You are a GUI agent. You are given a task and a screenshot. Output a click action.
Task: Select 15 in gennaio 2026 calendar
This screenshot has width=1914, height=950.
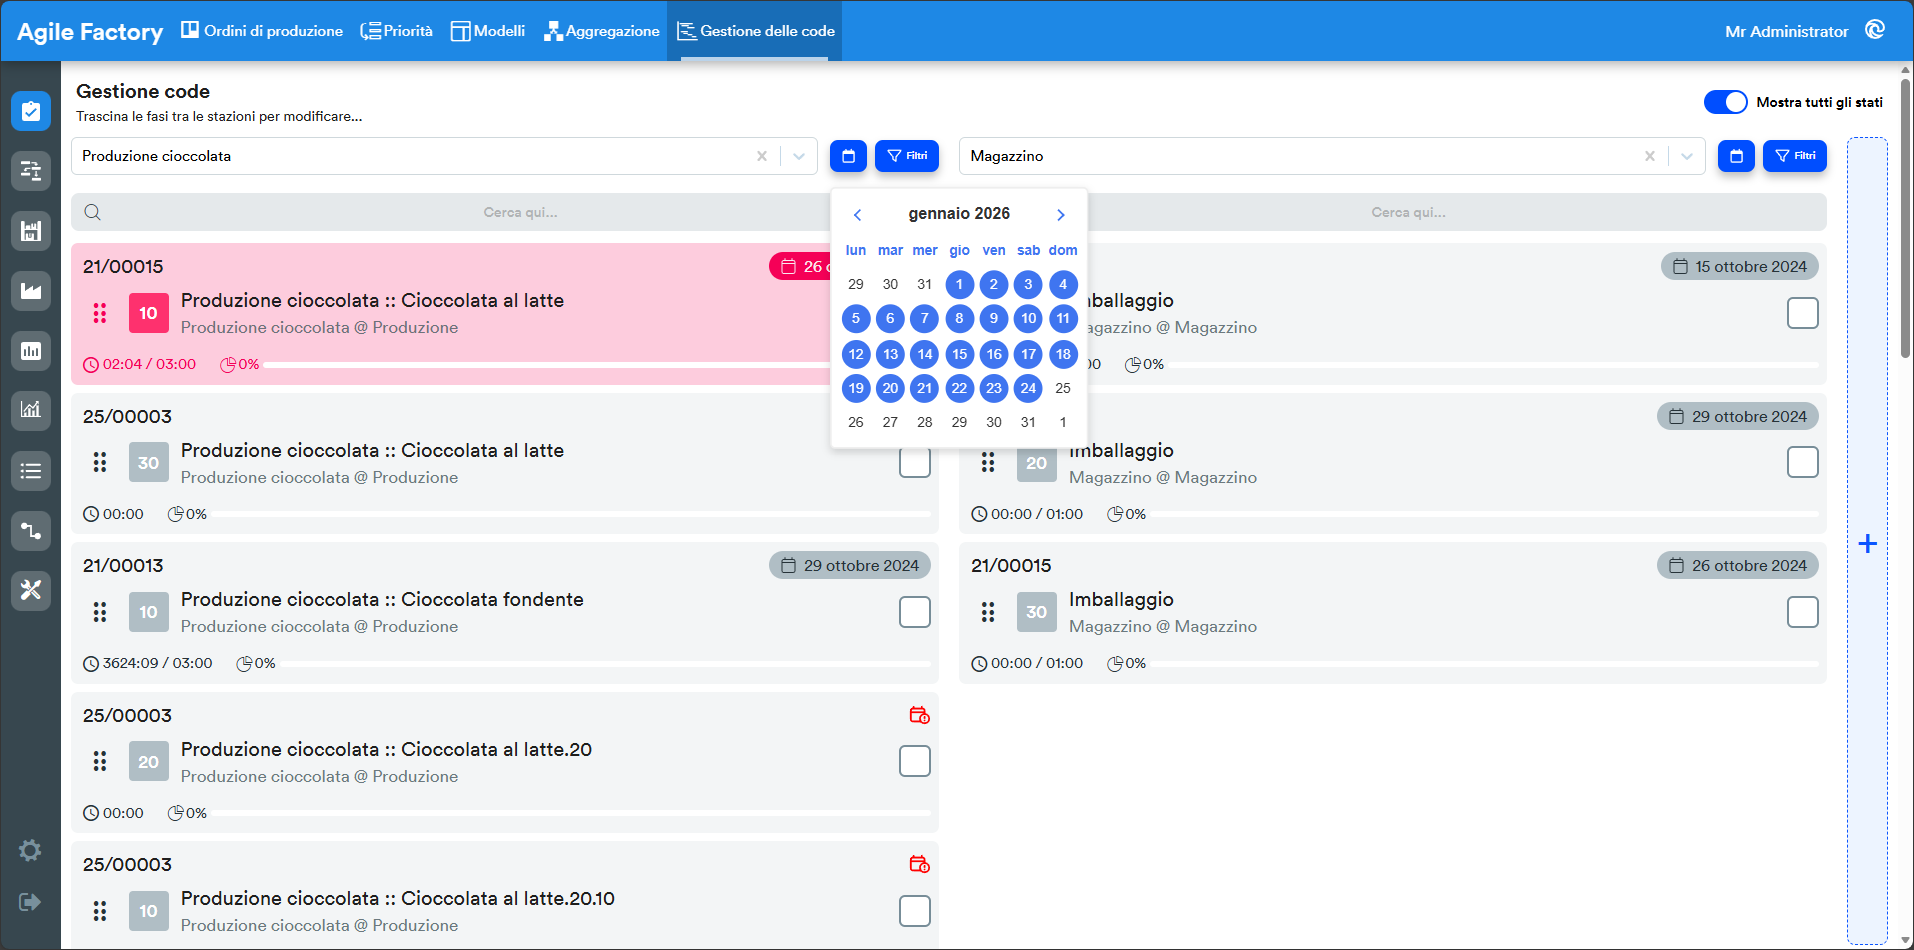tap(959, 354)
